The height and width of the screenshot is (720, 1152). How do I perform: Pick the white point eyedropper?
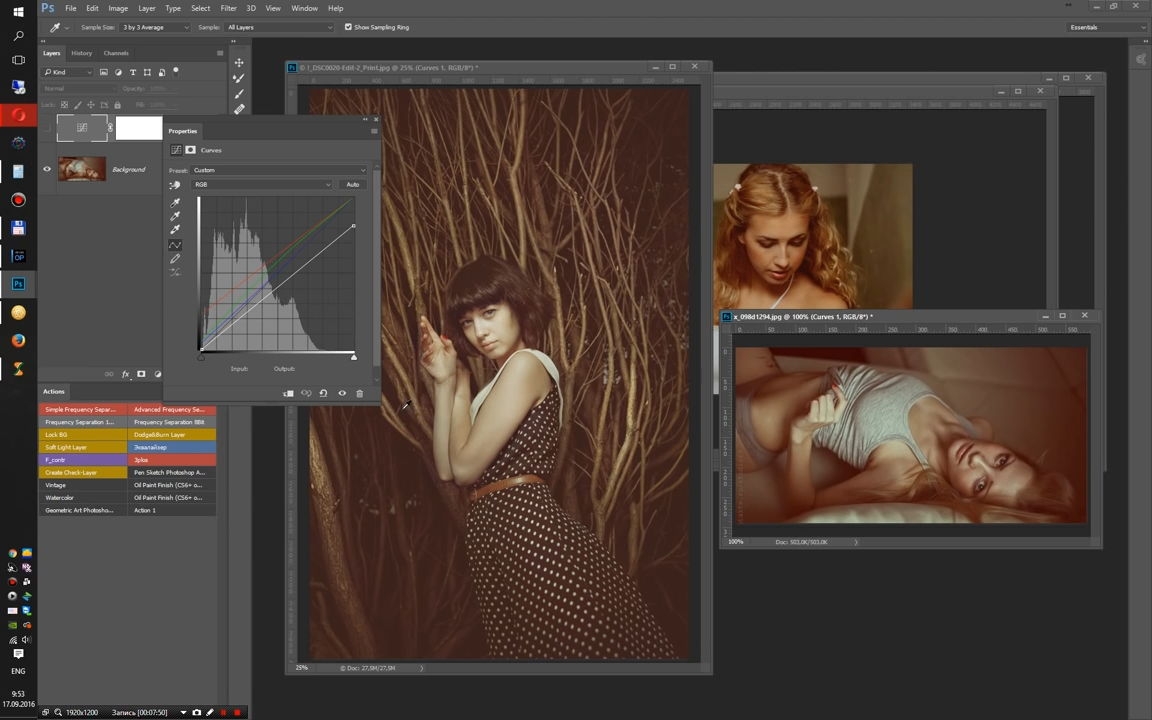point(175,230)
